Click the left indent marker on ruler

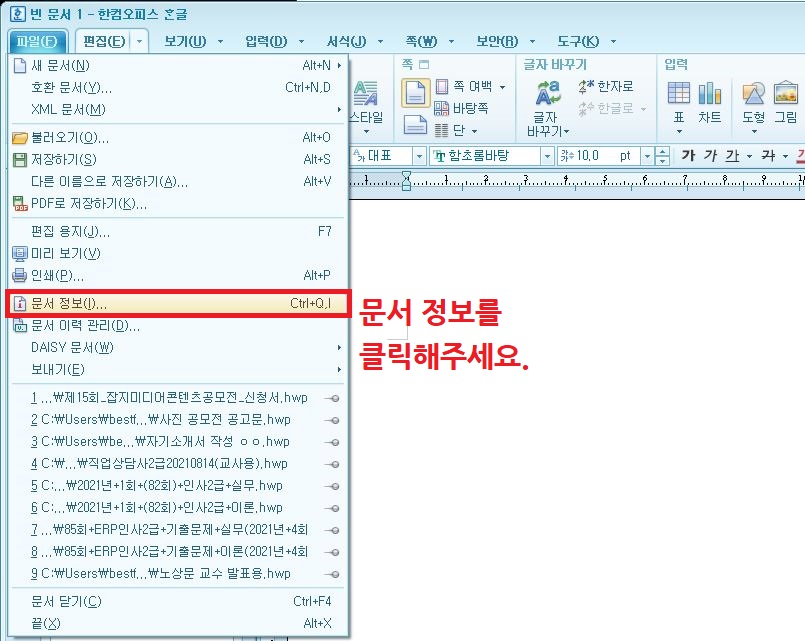[x=406, y=181]
